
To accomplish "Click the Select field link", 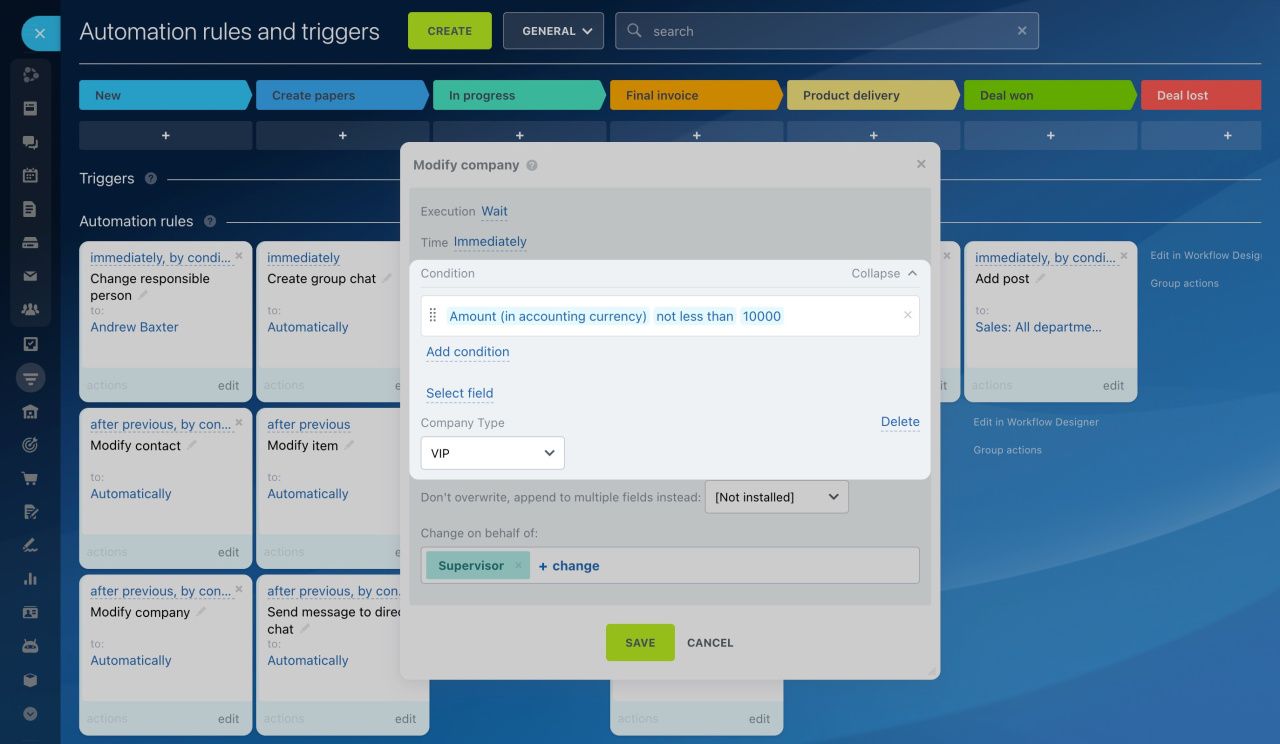I will pos(459,394).
